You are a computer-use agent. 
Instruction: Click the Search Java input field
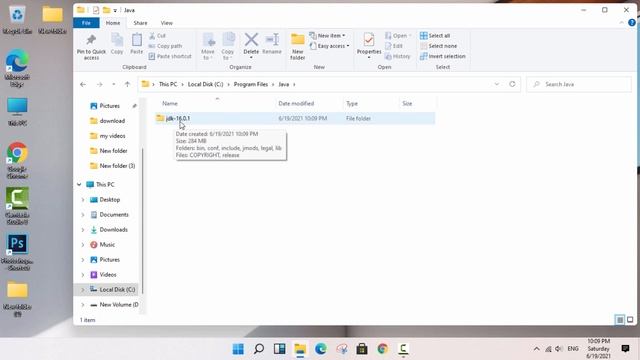(579, 84)
